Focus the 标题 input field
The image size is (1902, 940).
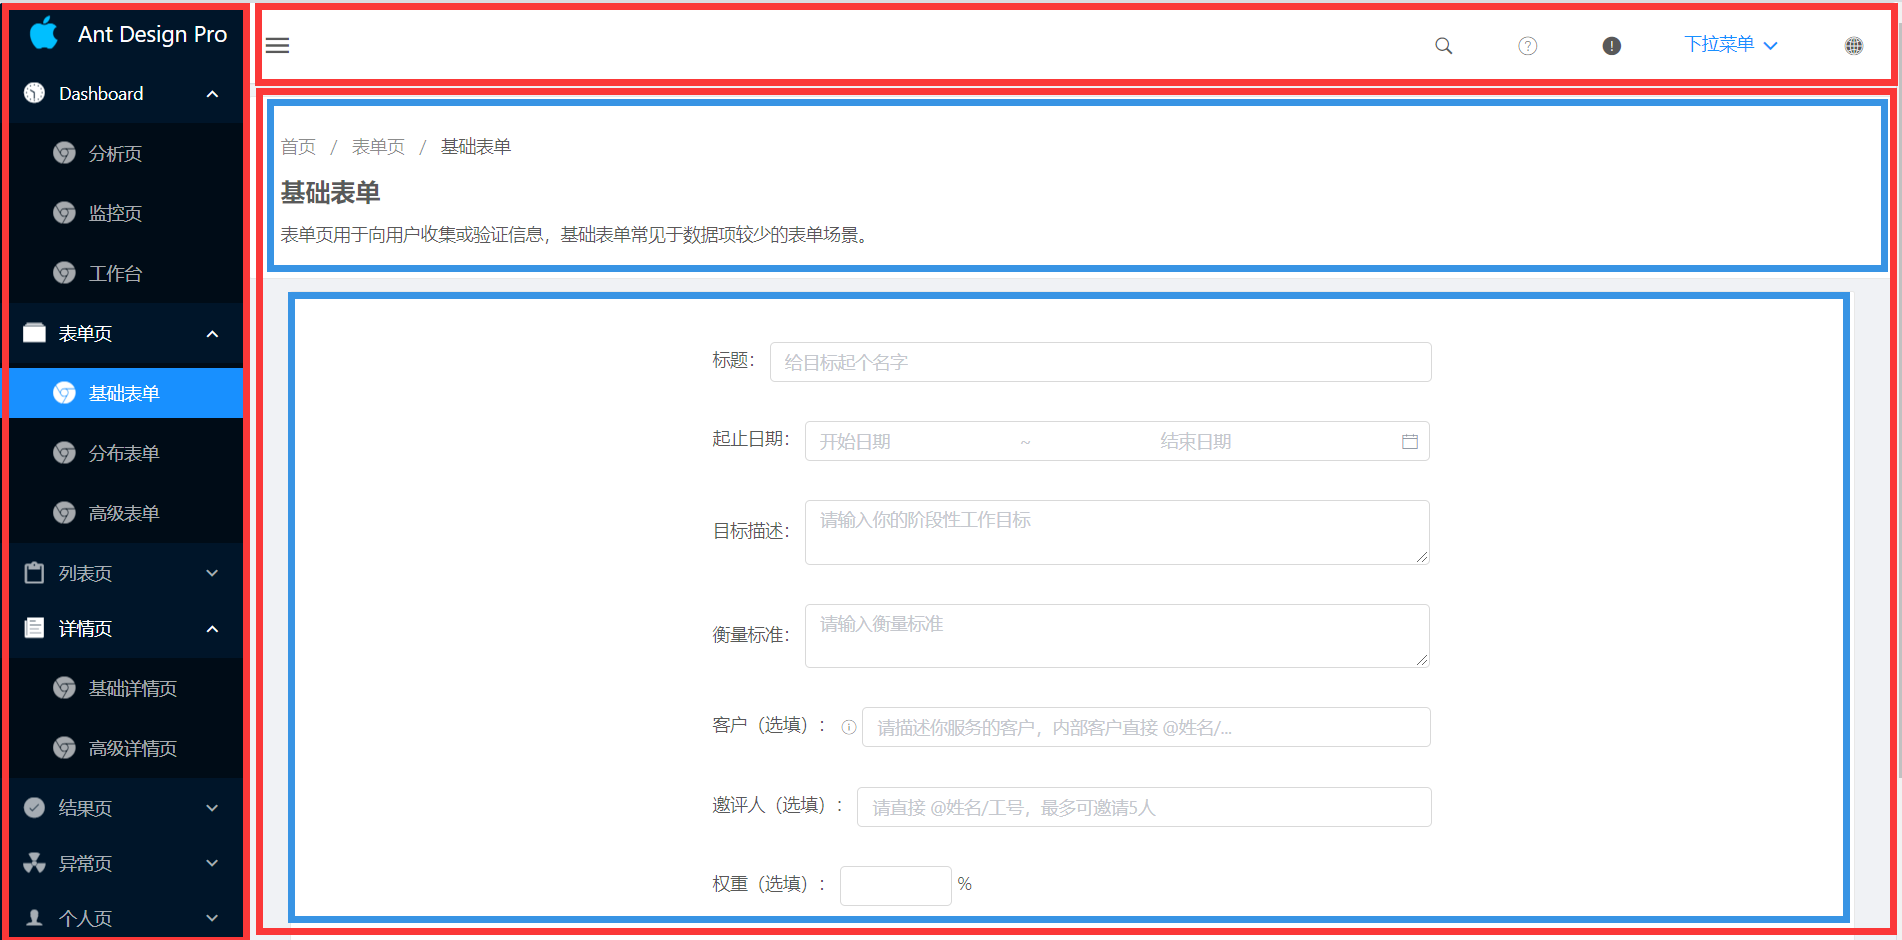[x=1100, y=362]
